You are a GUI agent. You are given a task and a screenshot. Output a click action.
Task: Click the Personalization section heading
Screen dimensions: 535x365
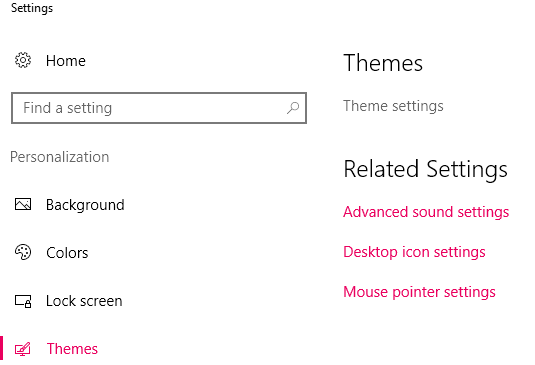(x=60, y=157)
